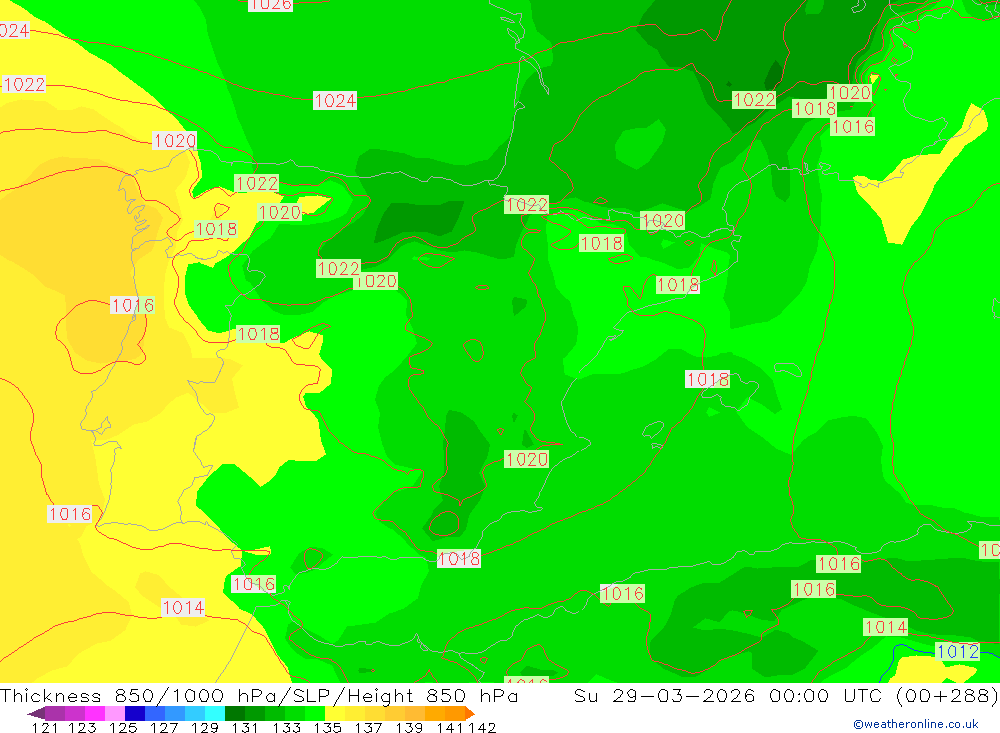Screen dimensions: 1000x733
Task: Choose the light pink legend swatch
Action: pos(115,713)
